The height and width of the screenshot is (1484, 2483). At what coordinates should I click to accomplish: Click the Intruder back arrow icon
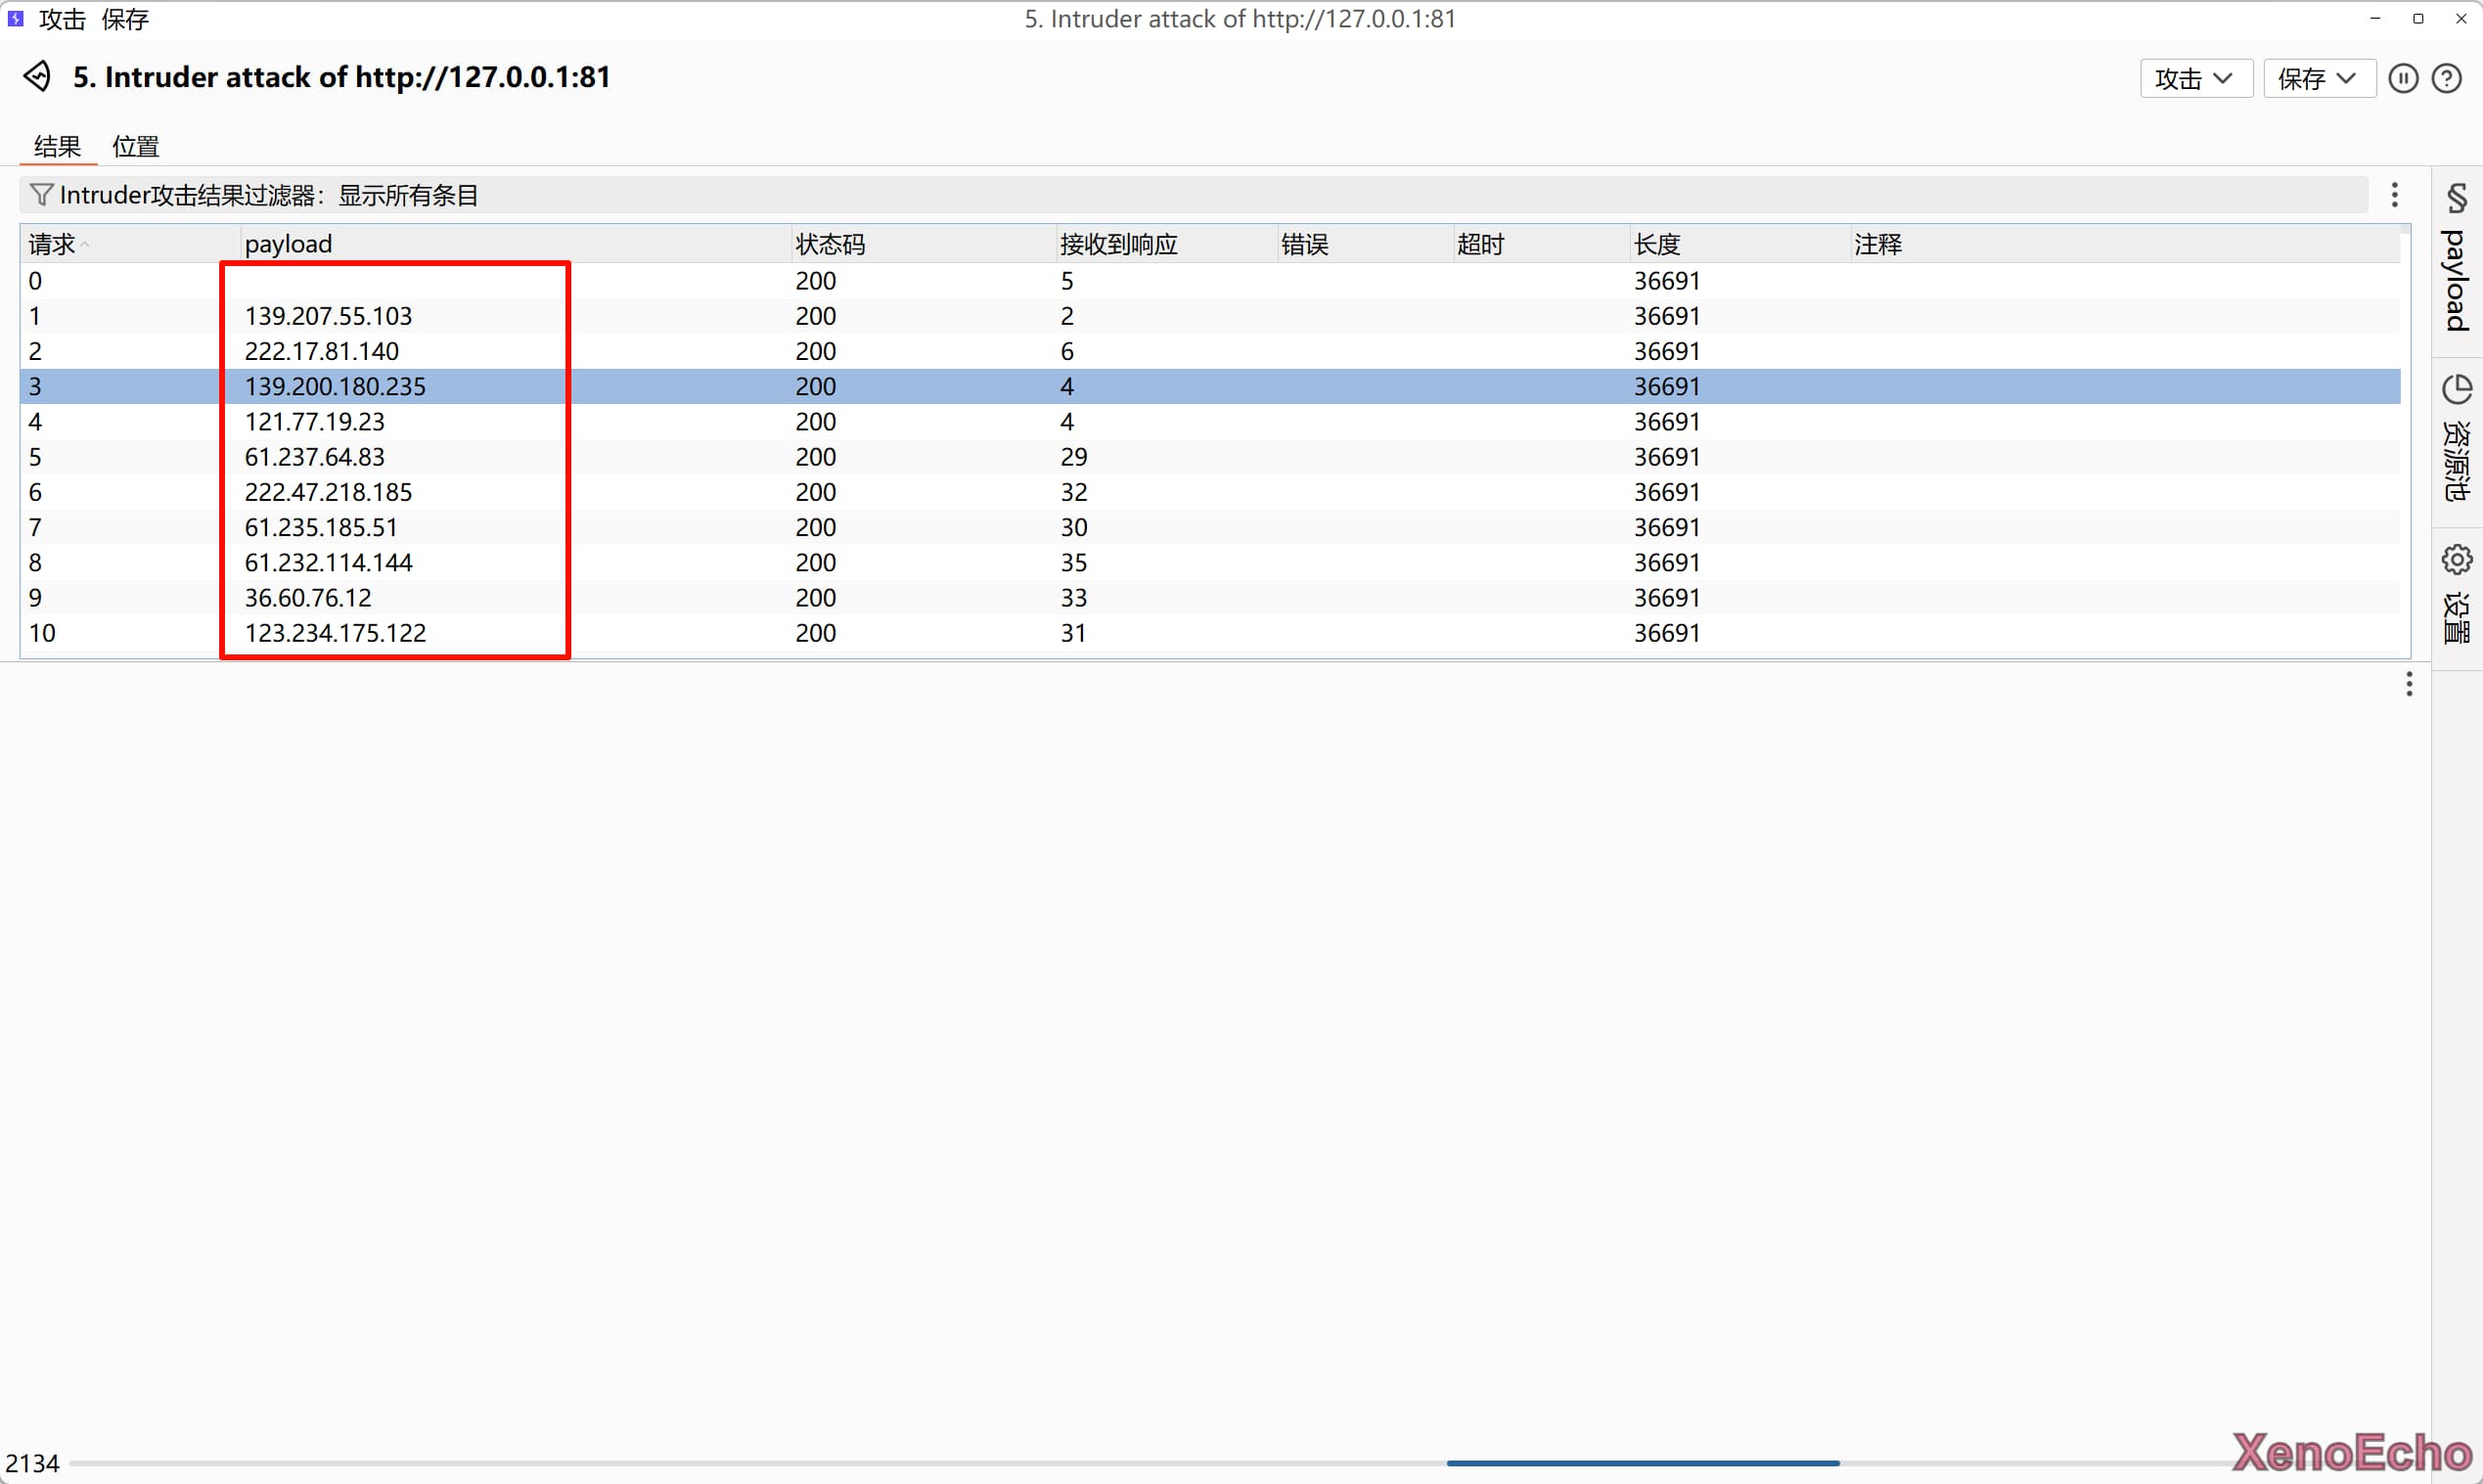38,77
